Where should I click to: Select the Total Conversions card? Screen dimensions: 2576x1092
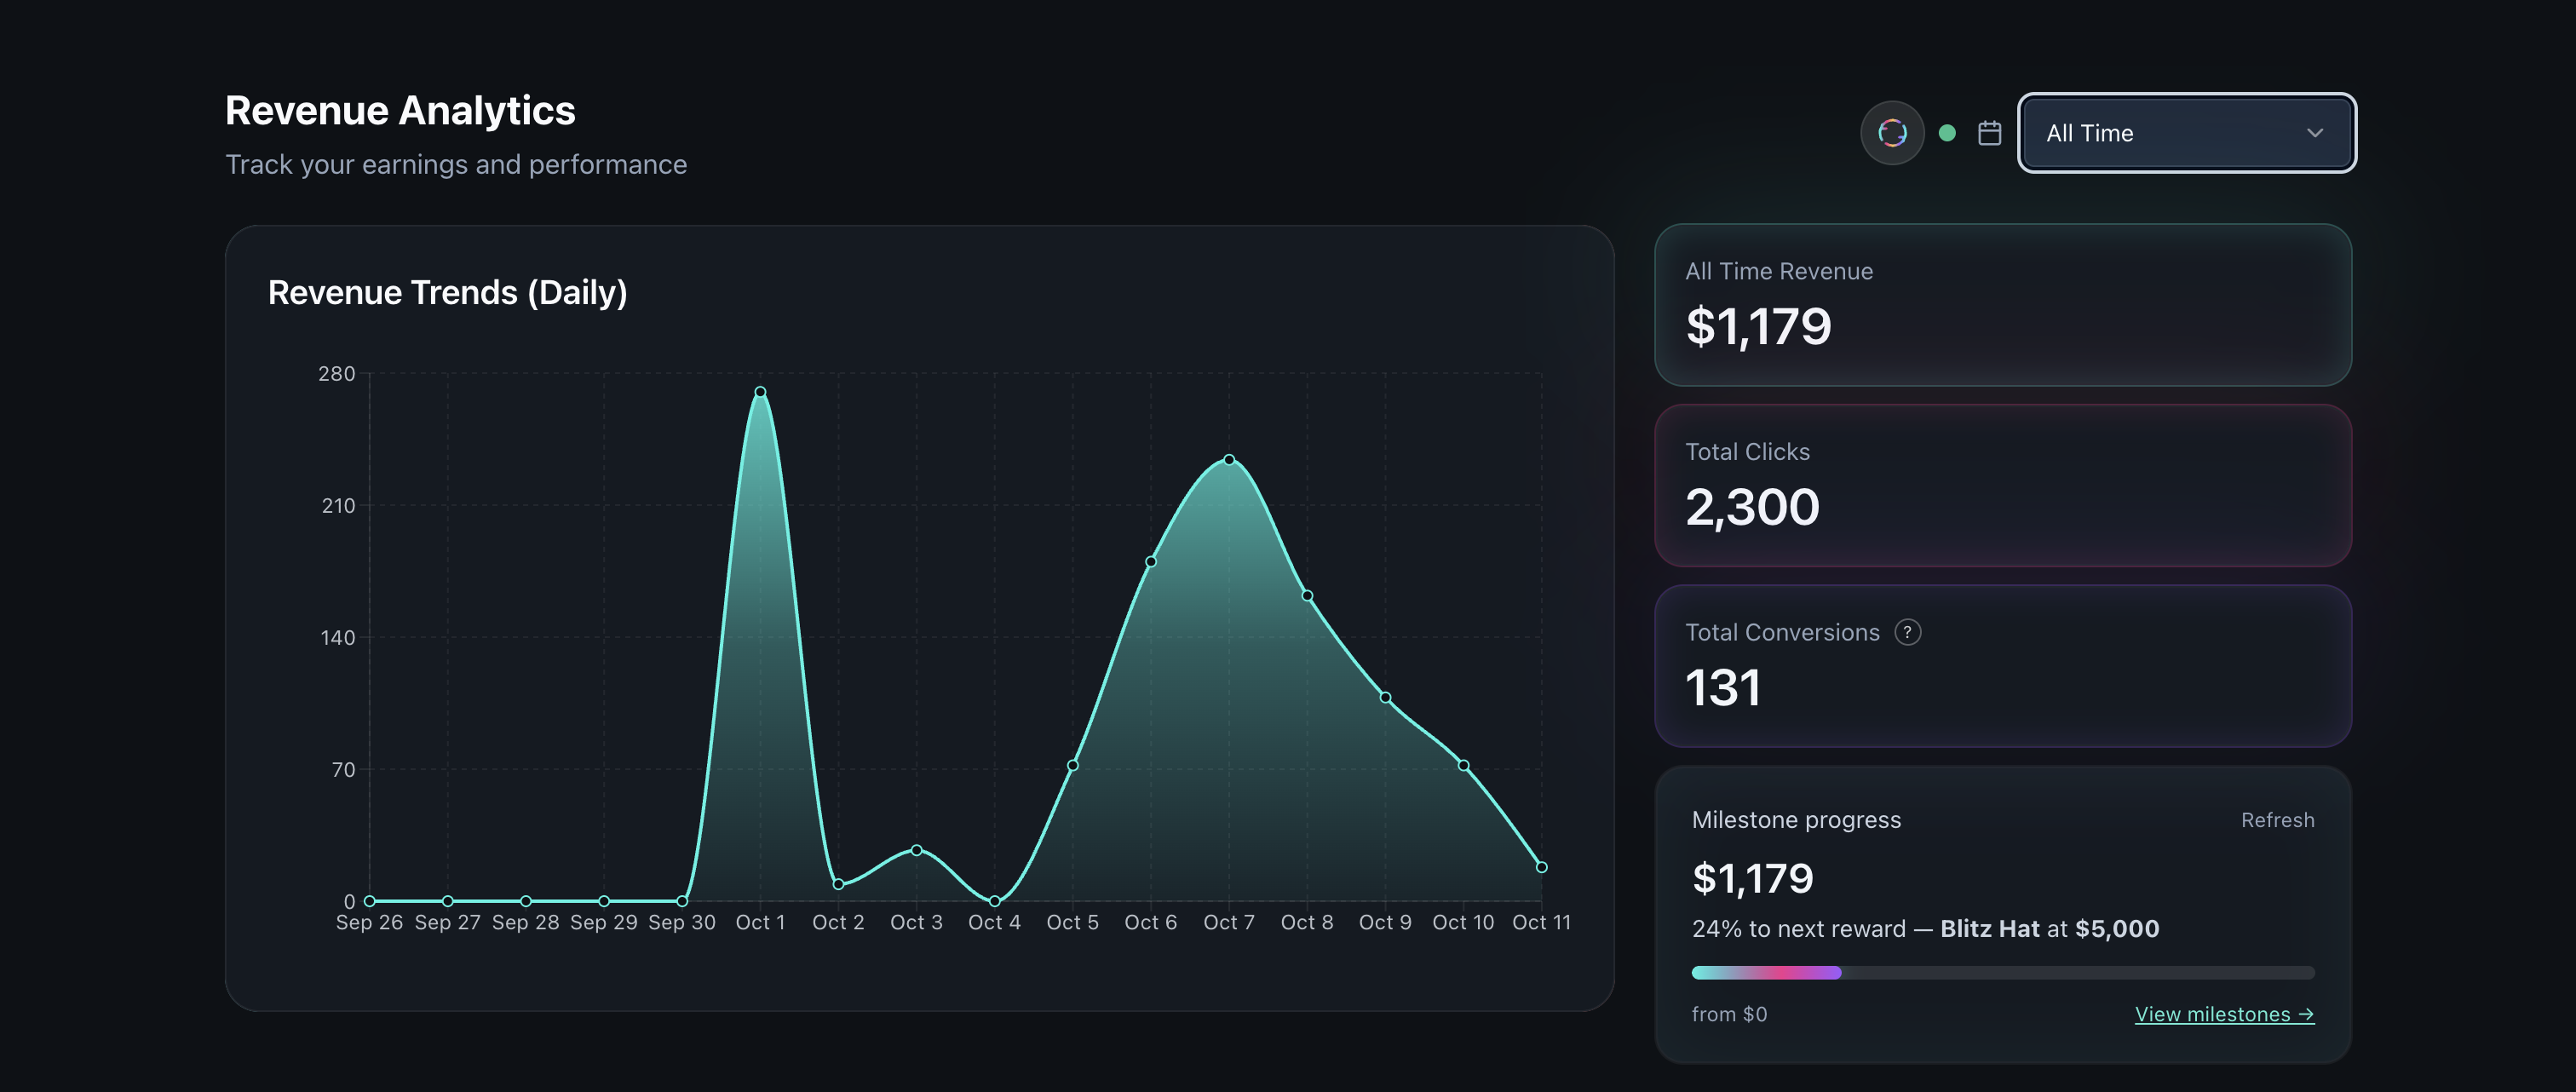(x=2003, y=666)
